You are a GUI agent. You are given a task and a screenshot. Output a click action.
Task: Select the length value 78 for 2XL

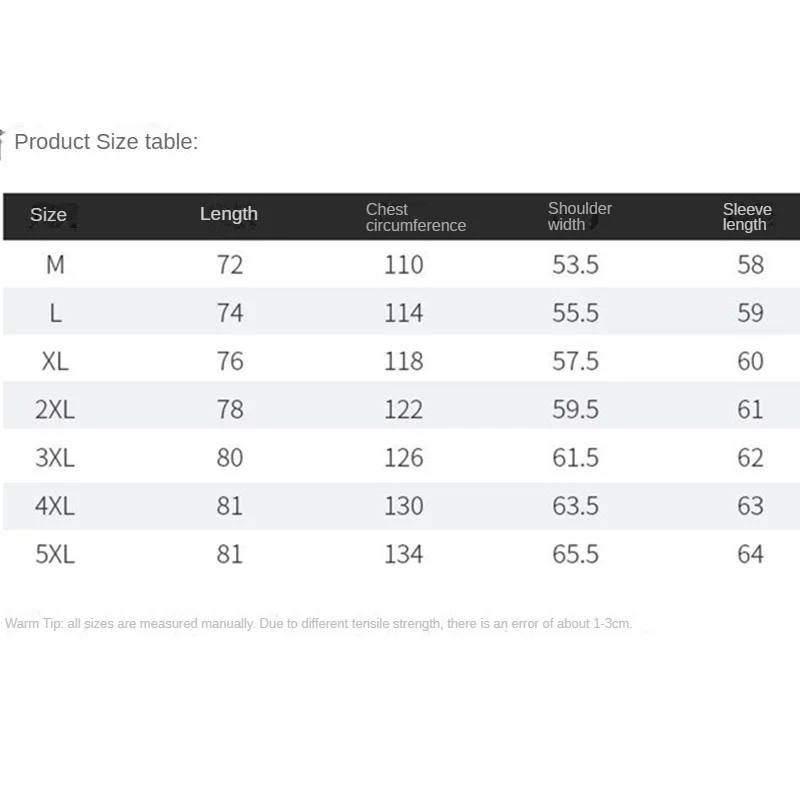click(x=230, y=409)
